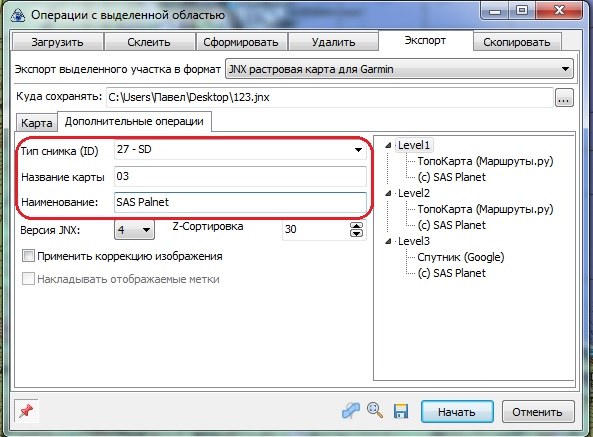Toggle Накладывать отображаемые метки checkbox
This screenshot has width=593, height=437.
(x=28, y=279)
